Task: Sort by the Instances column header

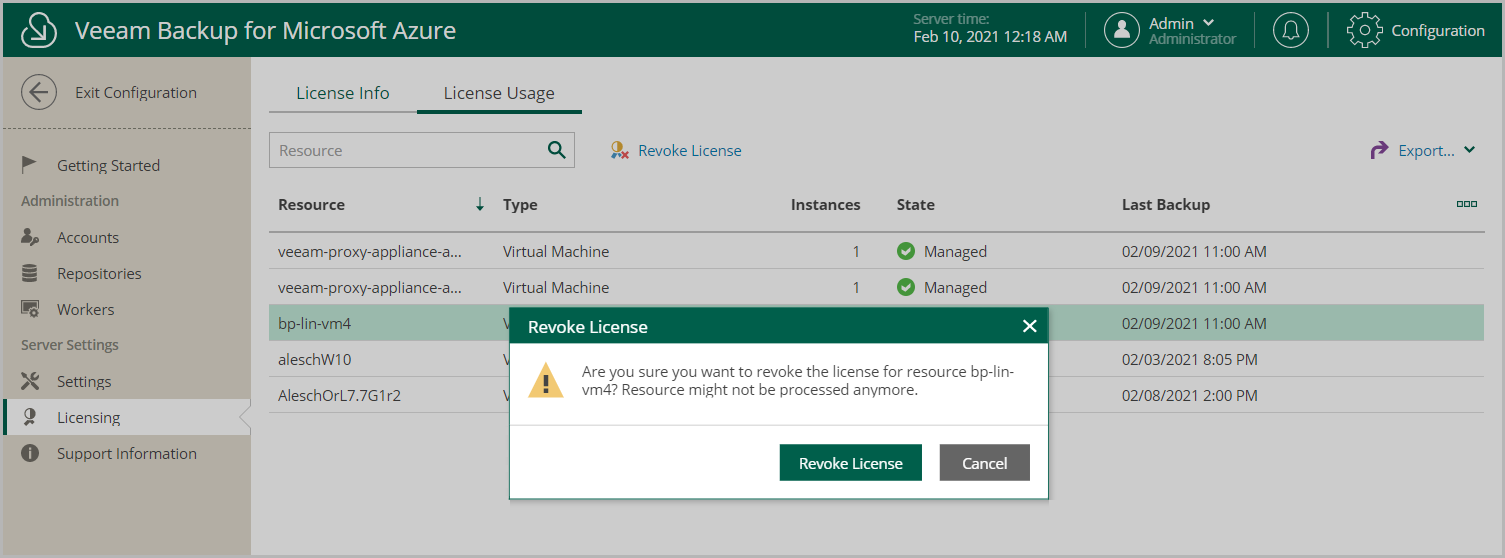Action: pyautogui.click(x=825, y=204)
